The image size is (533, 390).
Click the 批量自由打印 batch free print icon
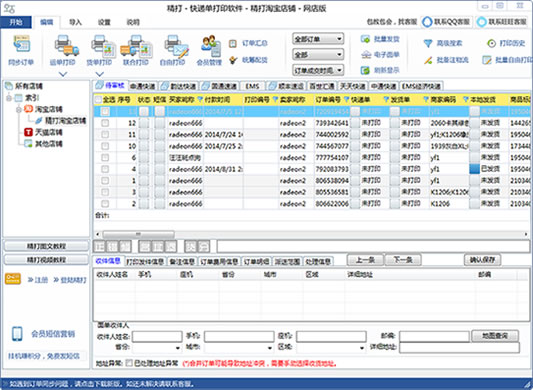pyautogui.click(x=487, y=60)
